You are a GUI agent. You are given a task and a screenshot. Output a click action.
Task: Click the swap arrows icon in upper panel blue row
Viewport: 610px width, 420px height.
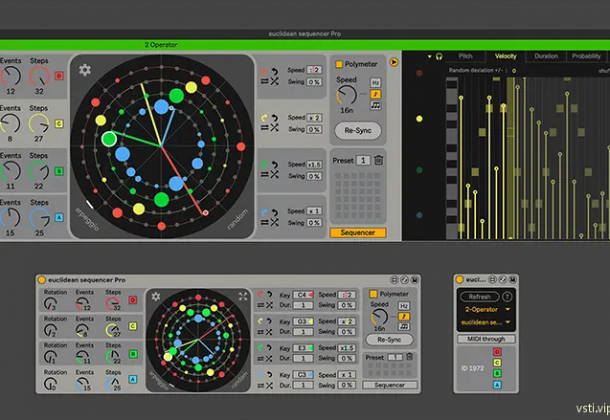(x=265, y=222)
